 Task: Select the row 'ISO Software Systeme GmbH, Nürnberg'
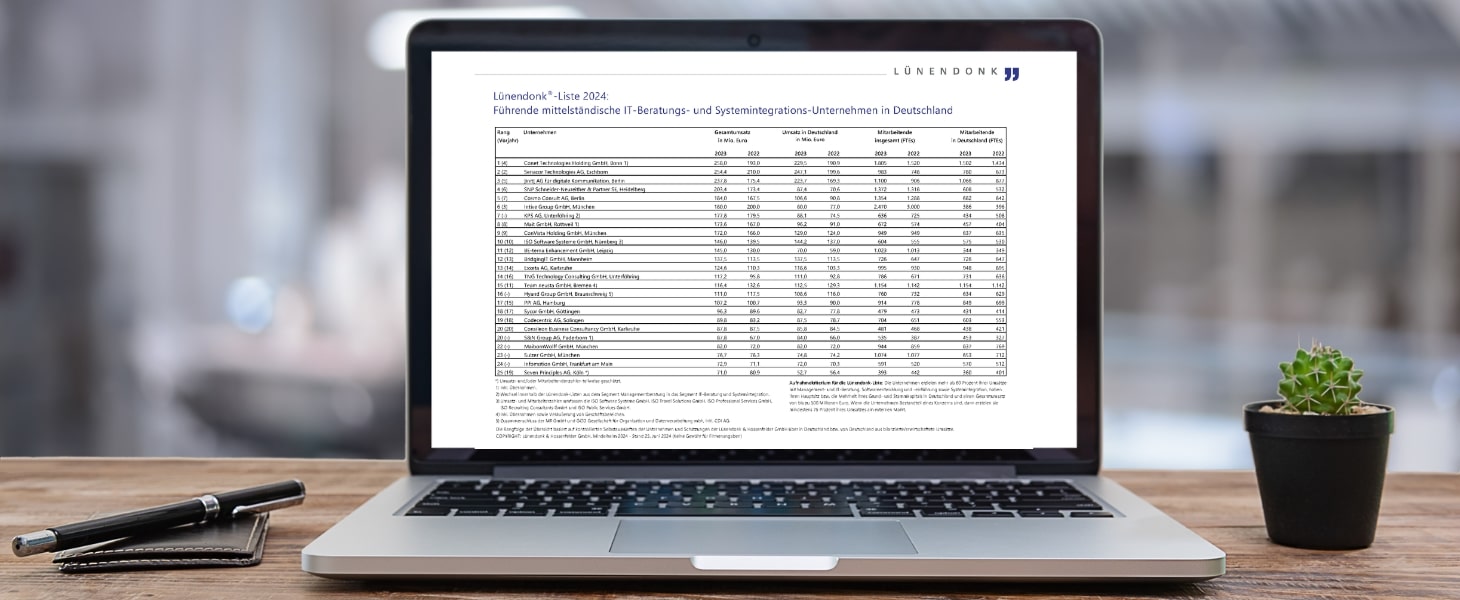(750, 242)
